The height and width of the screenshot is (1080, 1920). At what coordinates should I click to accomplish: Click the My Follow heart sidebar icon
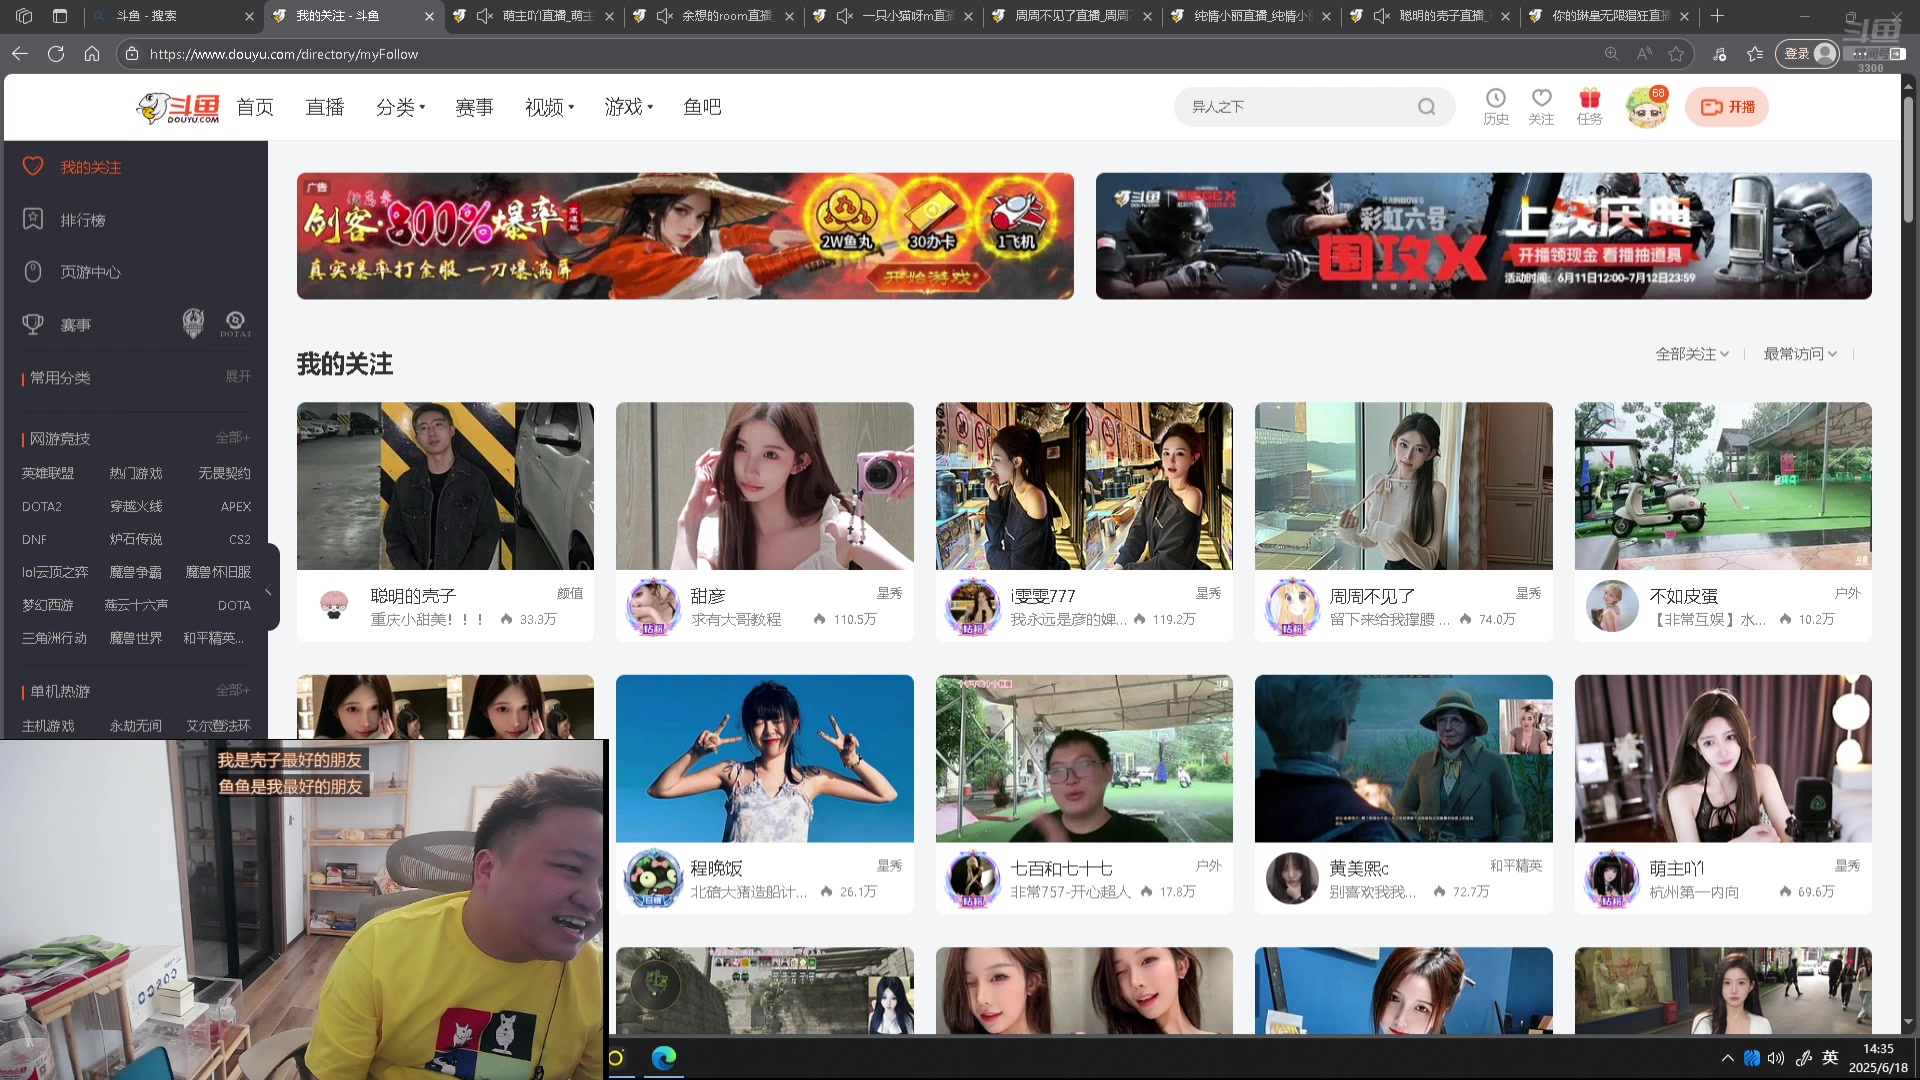[33, 166]
